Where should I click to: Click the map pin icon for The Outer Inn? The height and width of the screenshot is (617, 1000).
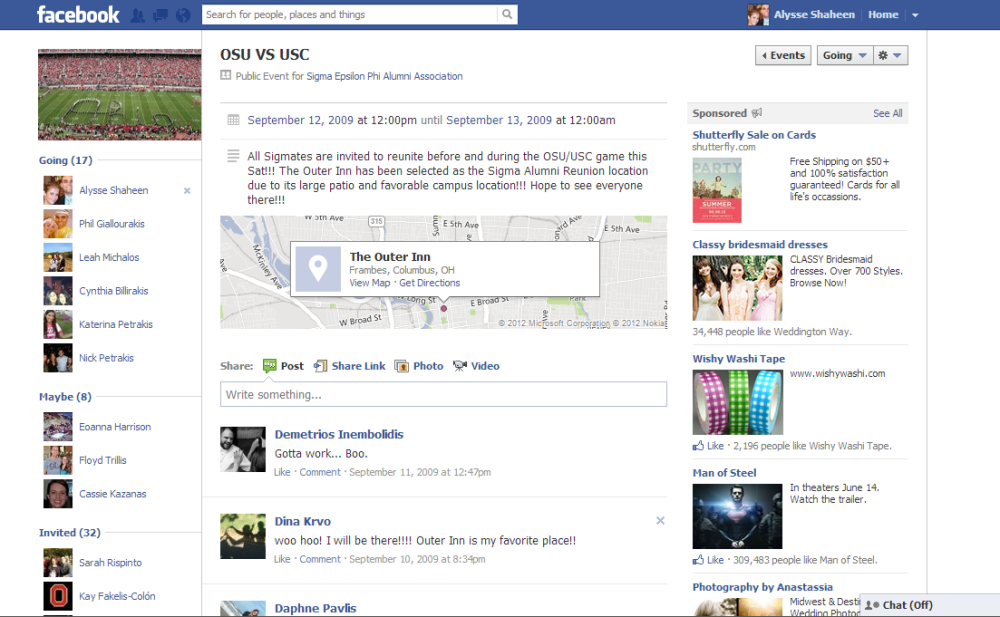click(318, 268)
